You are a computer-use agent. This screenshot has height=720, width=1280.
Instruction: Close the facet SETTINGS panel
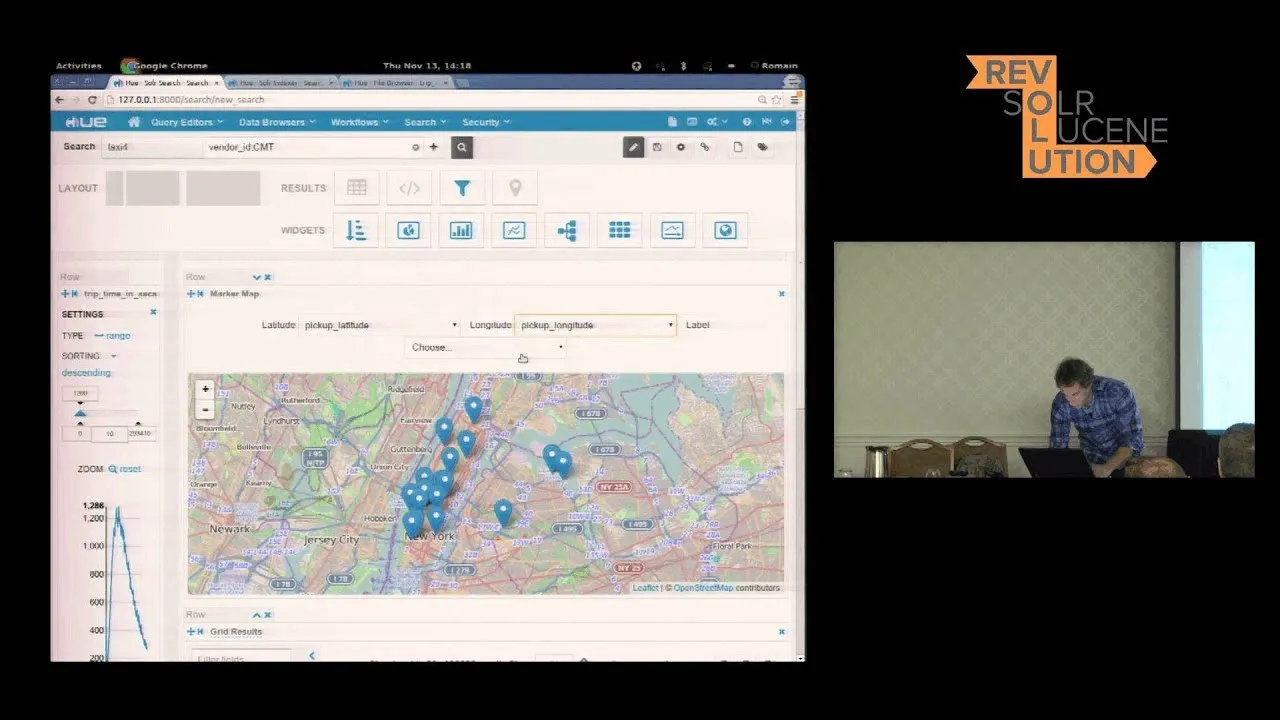153,312
